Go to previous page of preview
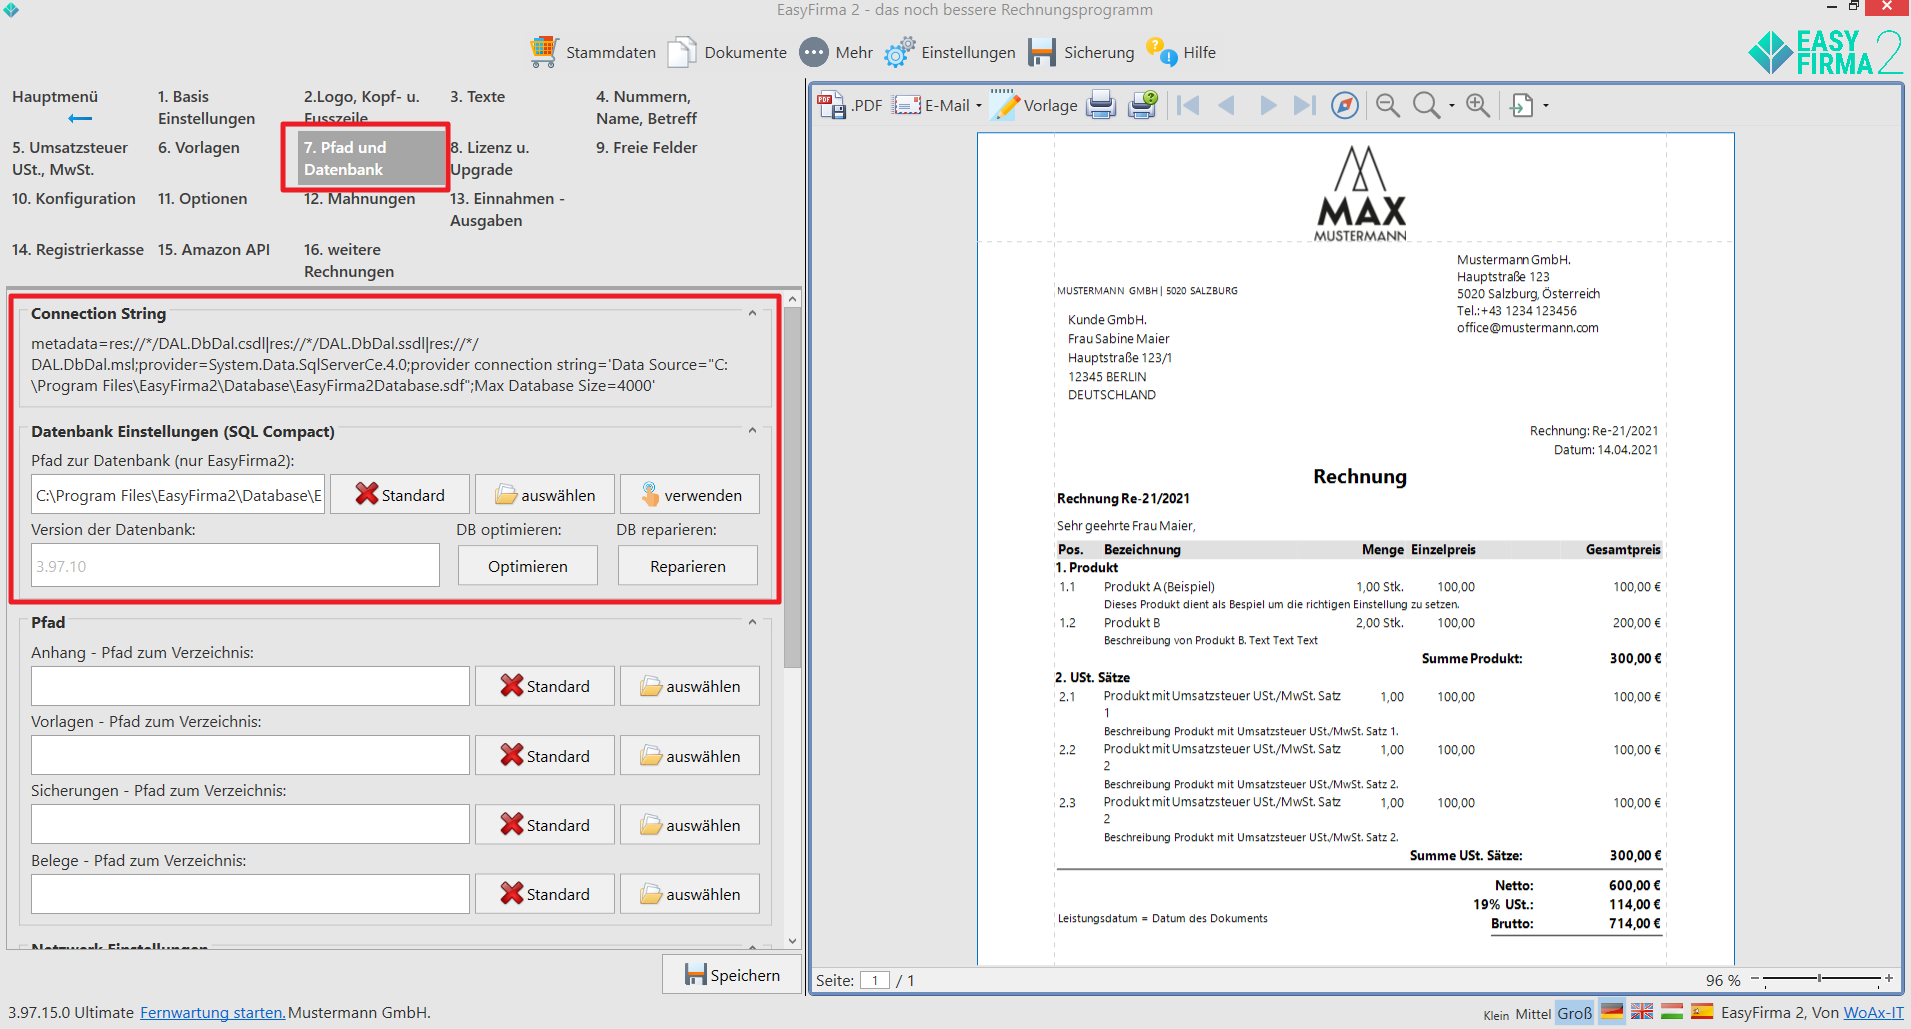 [x=1227, y=105]
